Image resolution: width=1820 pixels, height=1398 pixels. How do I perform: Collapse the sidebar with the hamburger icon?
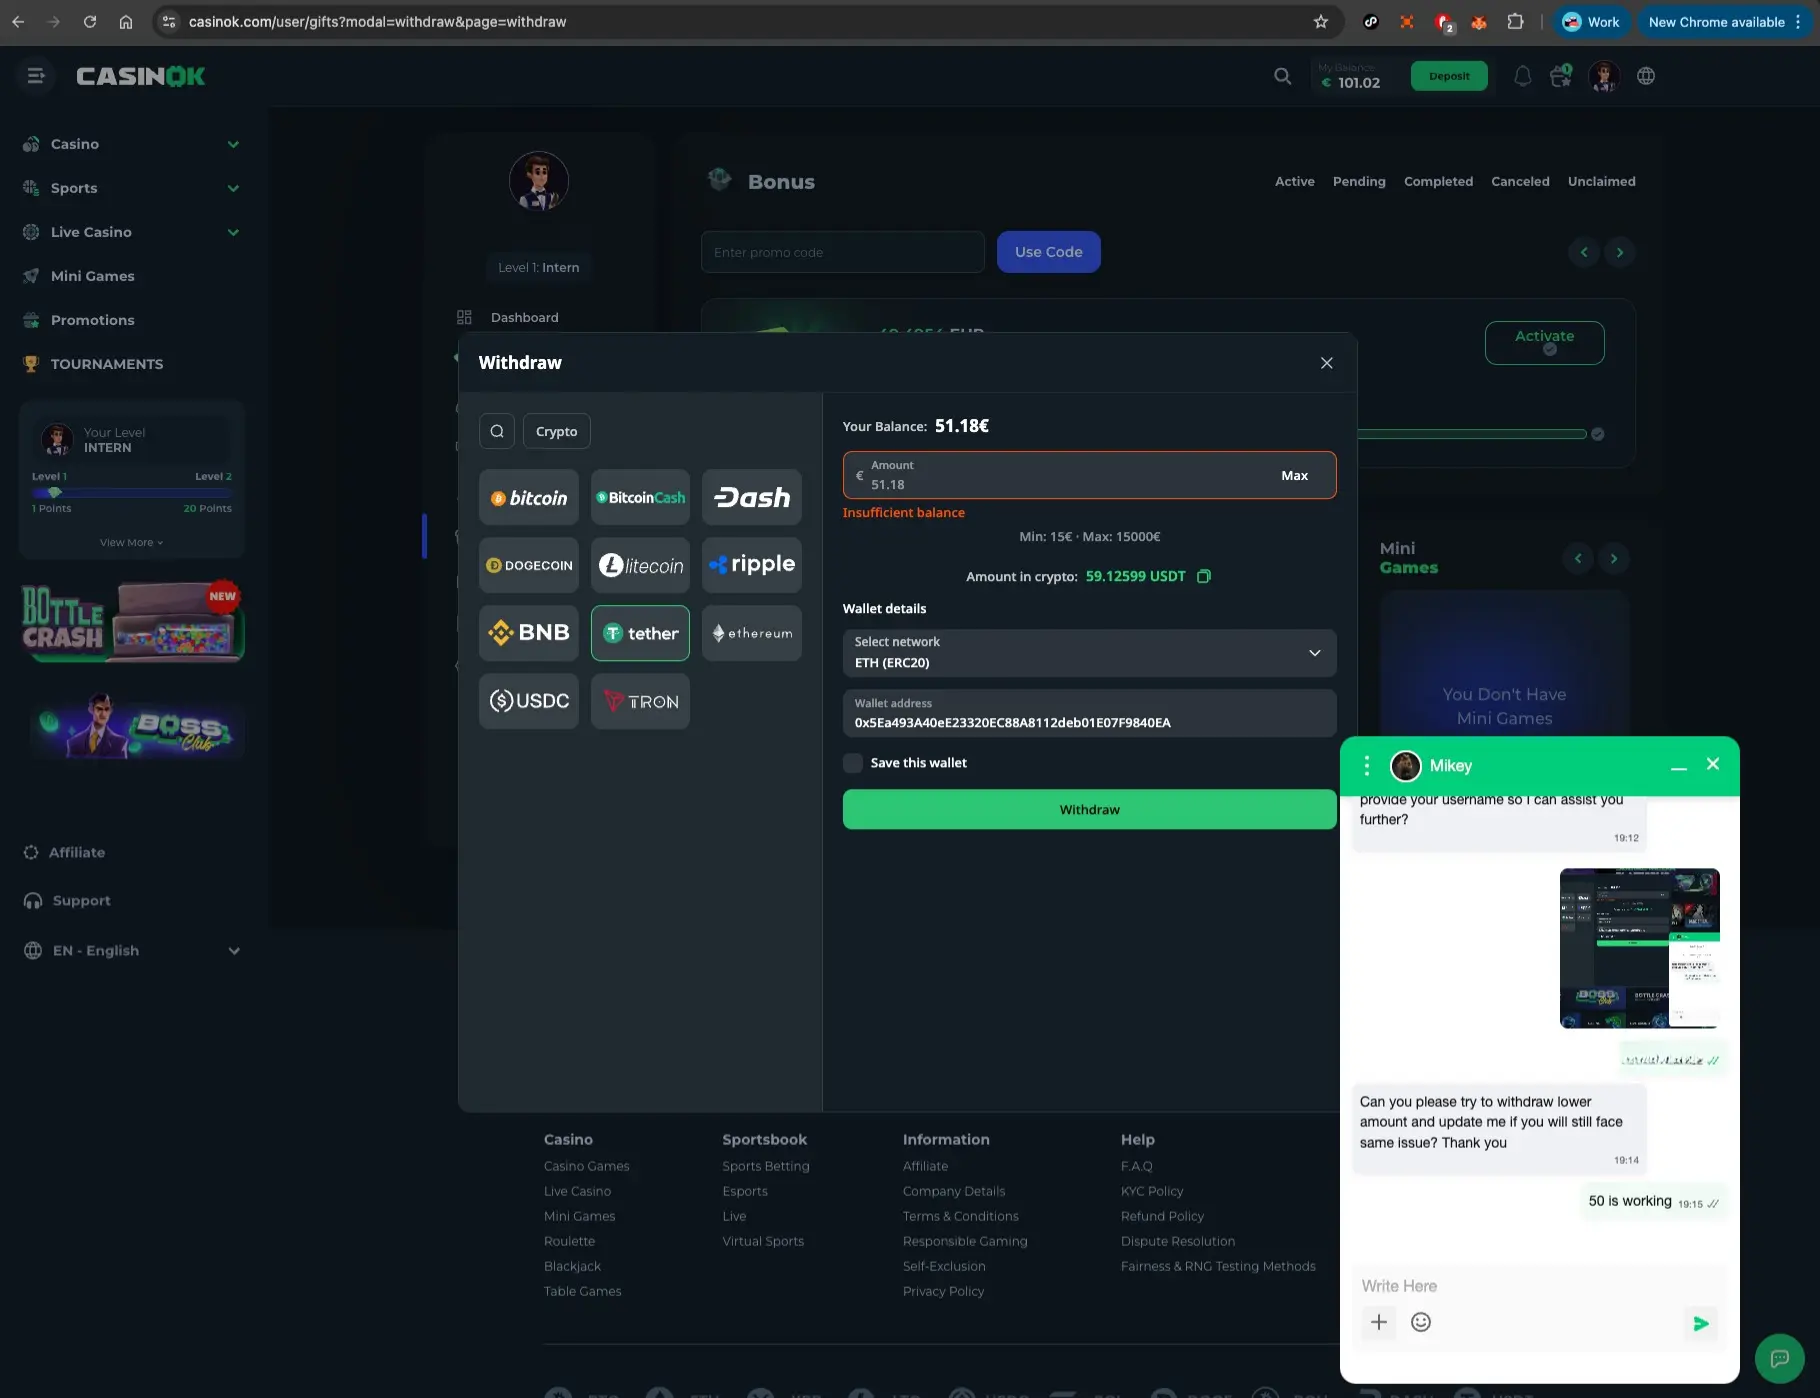click(36, 76)
